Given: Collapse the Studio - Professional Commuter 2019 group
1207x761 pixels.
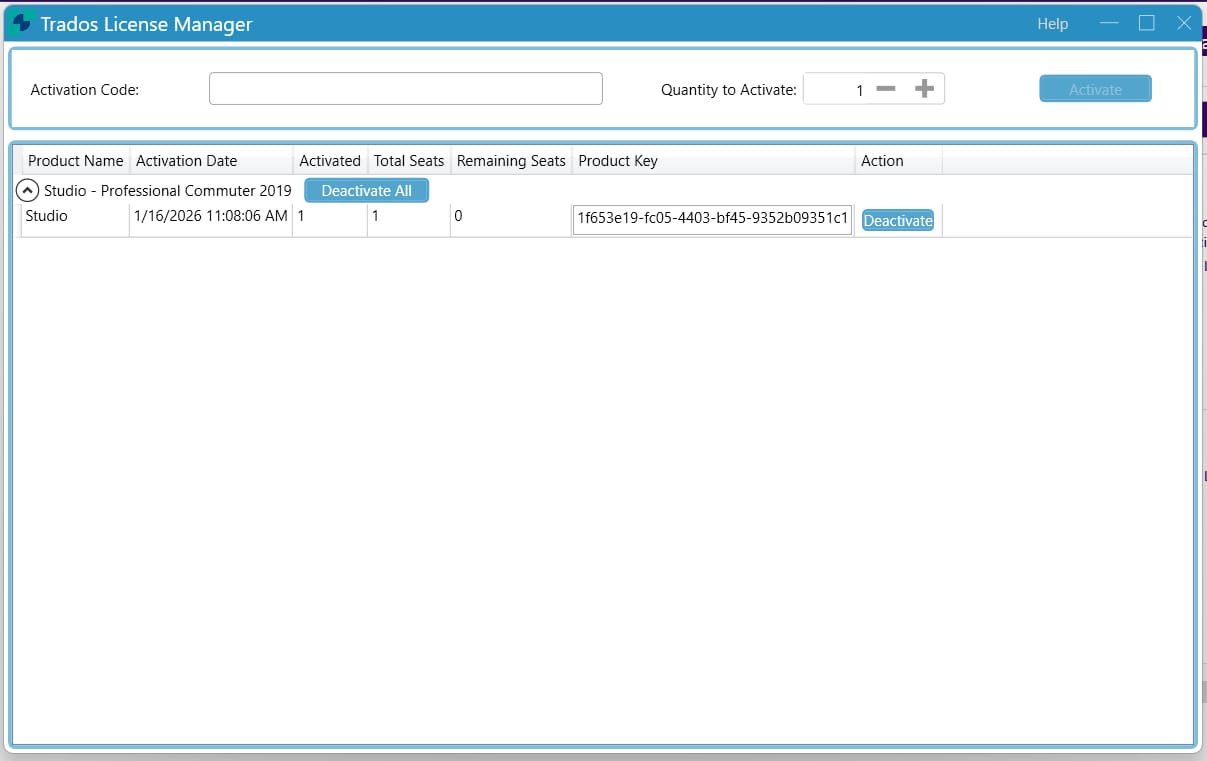Looking at the screenshot, I should (x=27, y=190).
